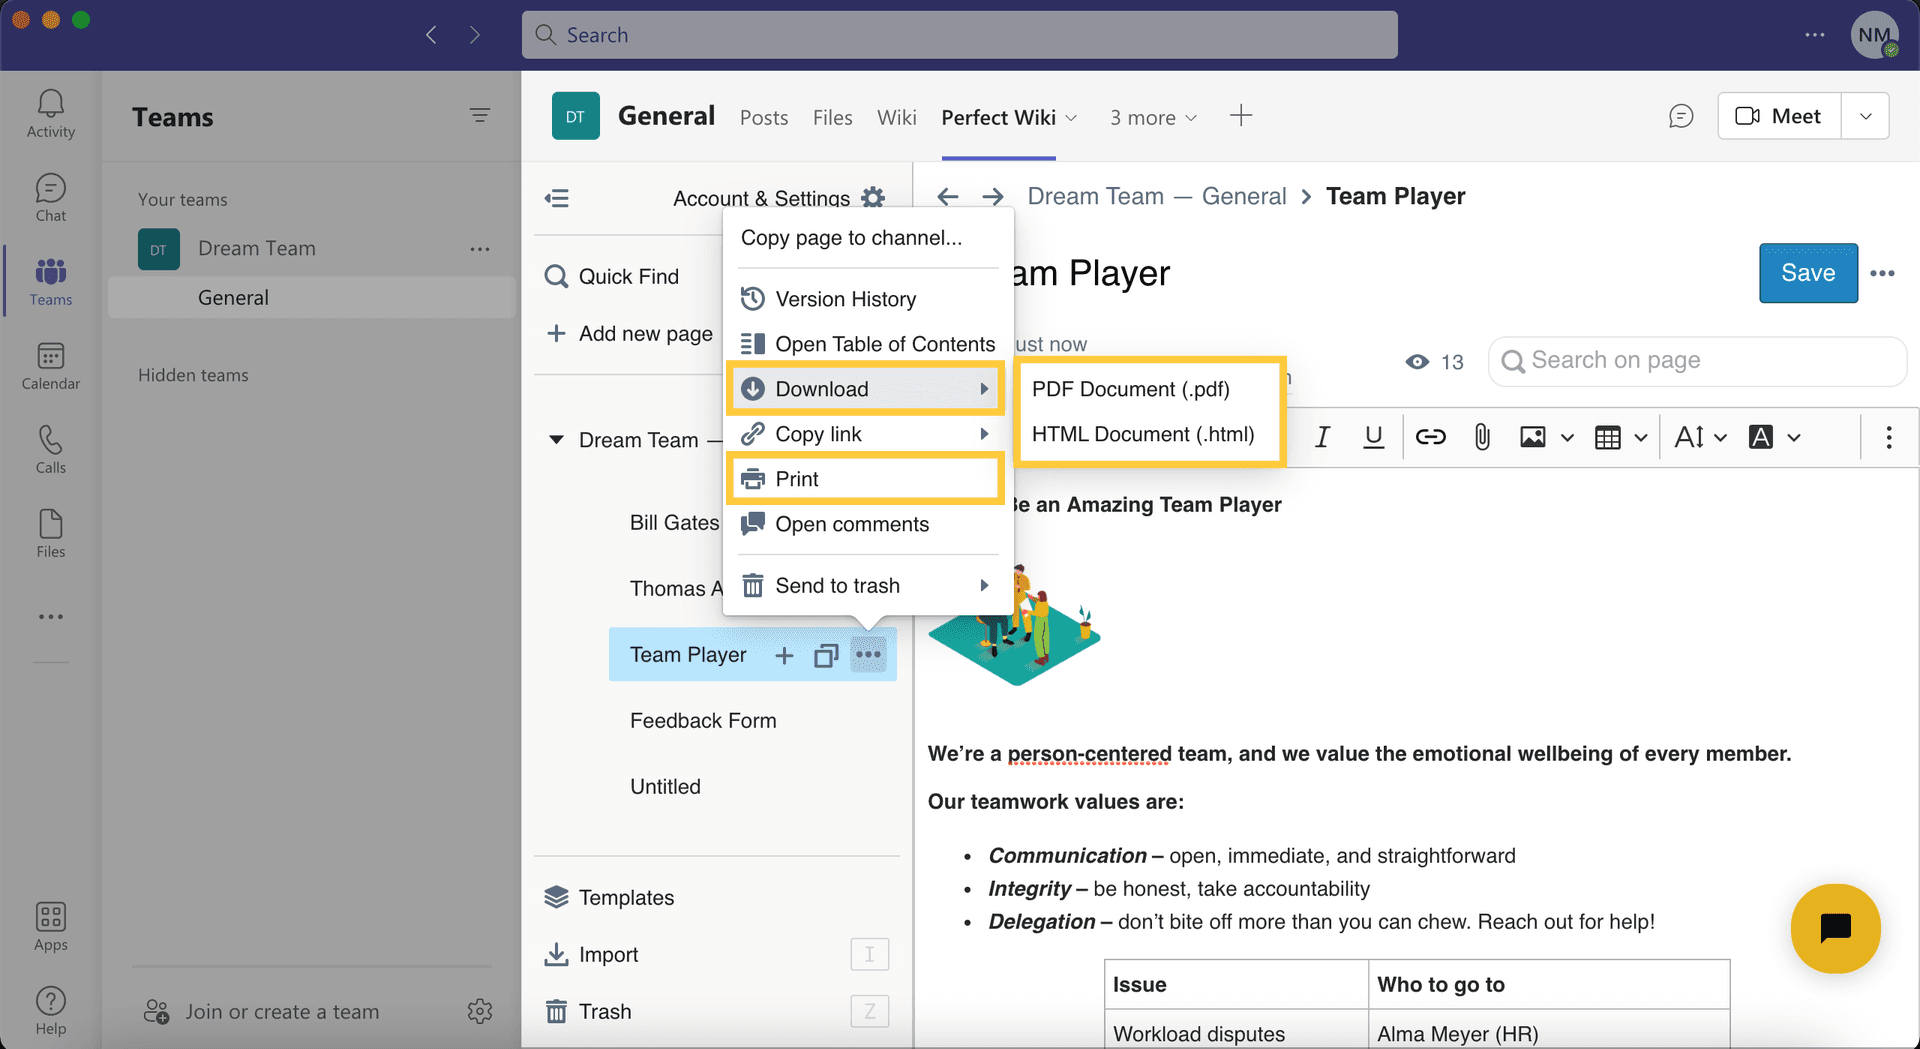Screen dimensions: 1920x1049
Task: Click the blue Save button
Action: [x=1807, y=273]
